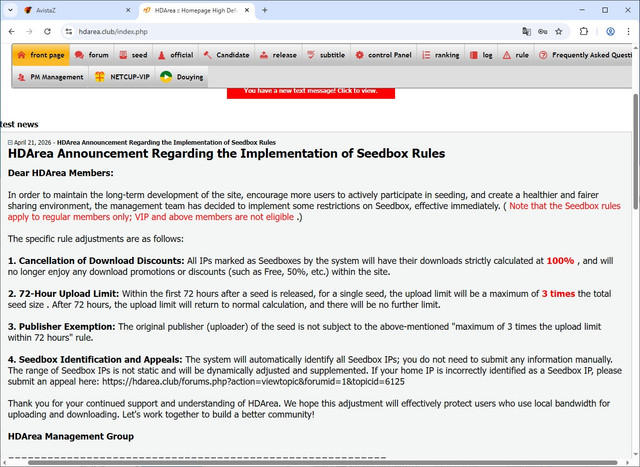Click the text 'Dear HDArea Members:'

coord(60,173)
